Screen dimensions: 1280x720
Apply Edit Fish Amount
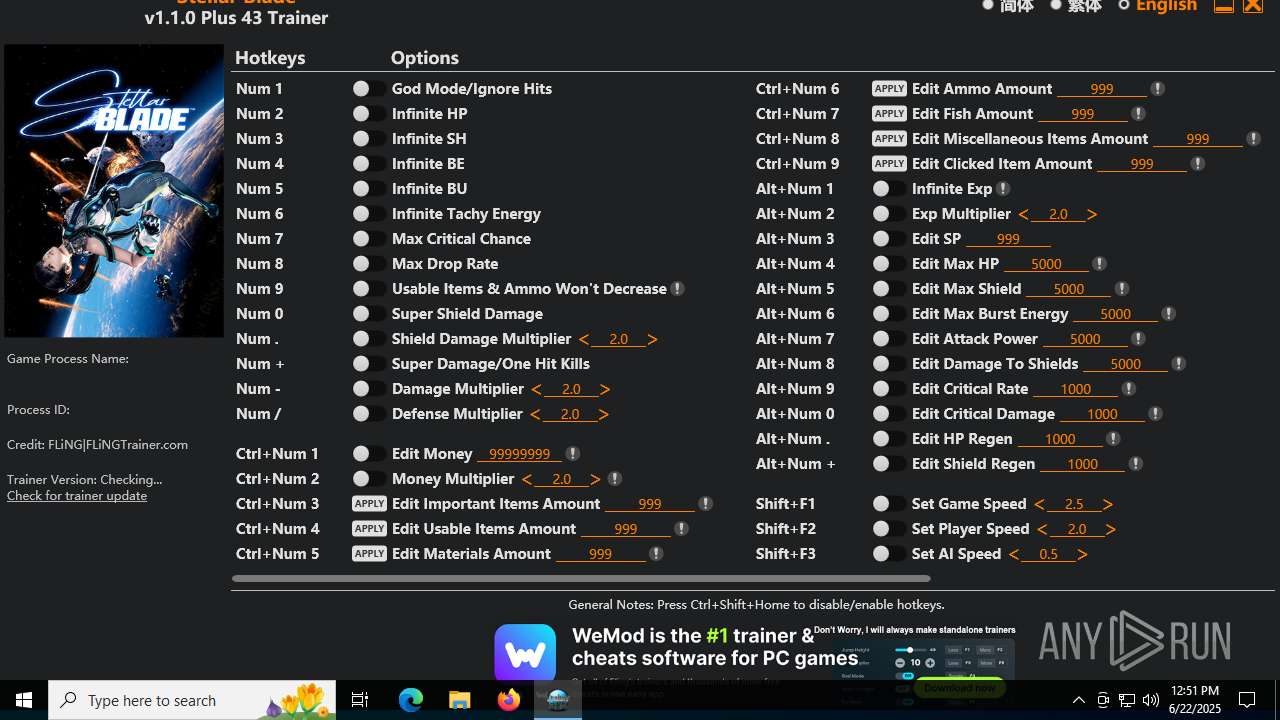point(889,114)
